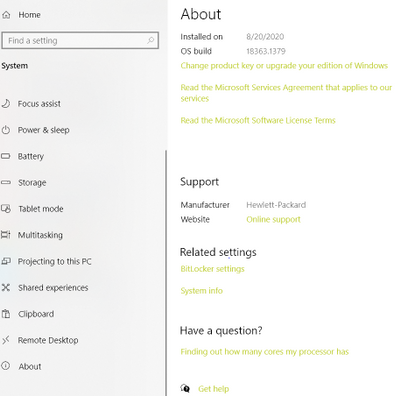This screenshot has height=396, width=400.
Task: Click the Focus assist moon icon
Action: [6, 104]
